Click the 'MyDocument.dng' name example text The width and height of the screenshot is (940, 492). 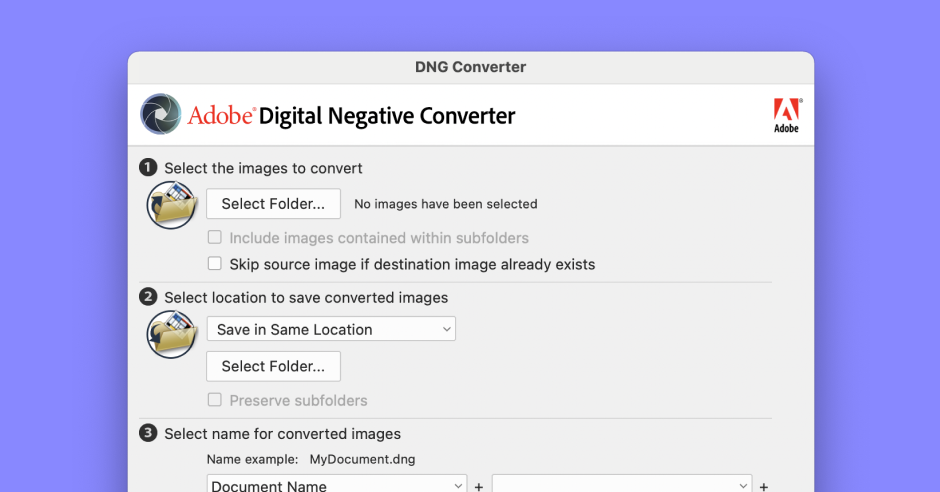tap(362, 459)
